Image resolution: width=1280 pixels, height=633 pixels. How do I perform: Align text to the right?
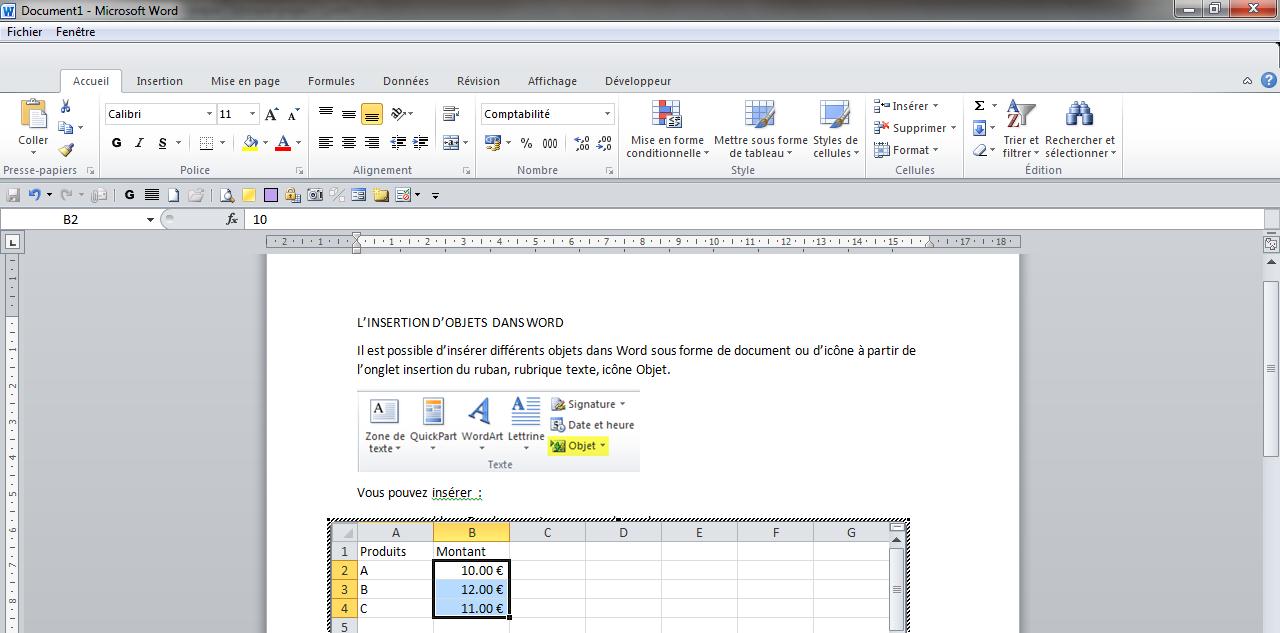(x=371, y=143)
